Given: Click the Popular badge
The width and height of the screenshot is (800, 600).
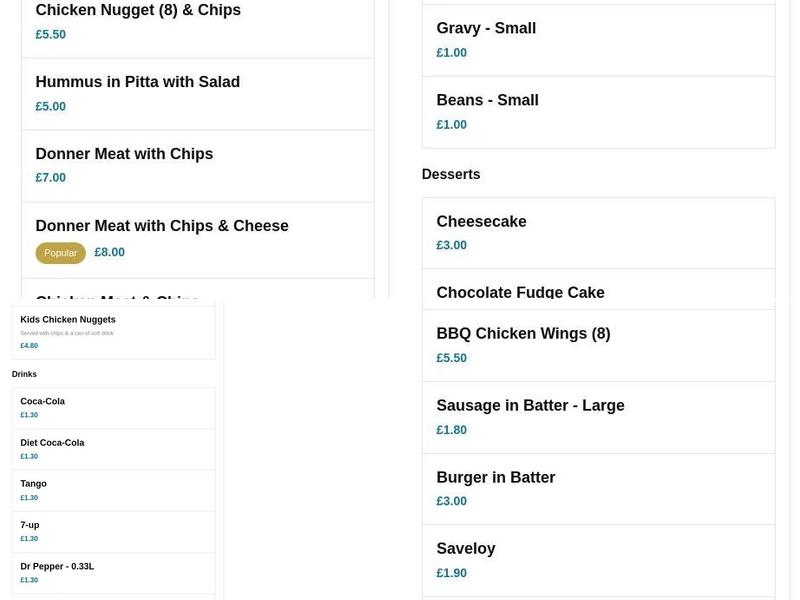Looking at the screenshot, I should (60, 252).
